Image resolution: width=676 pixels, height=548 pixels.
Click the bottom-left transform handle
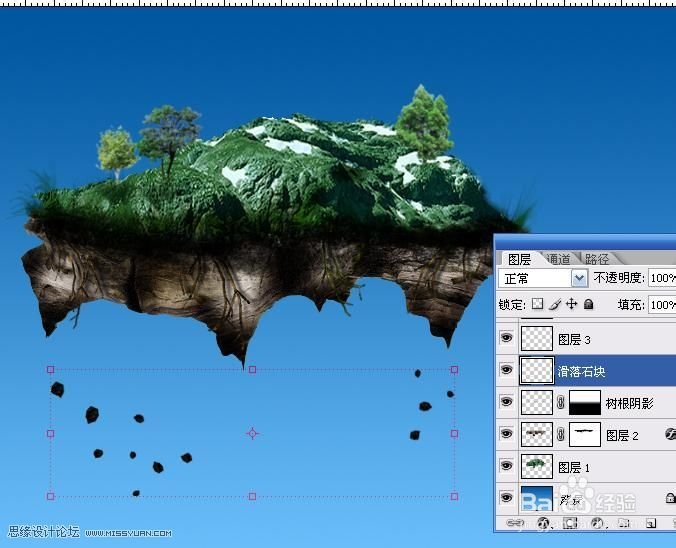point(50,496)
